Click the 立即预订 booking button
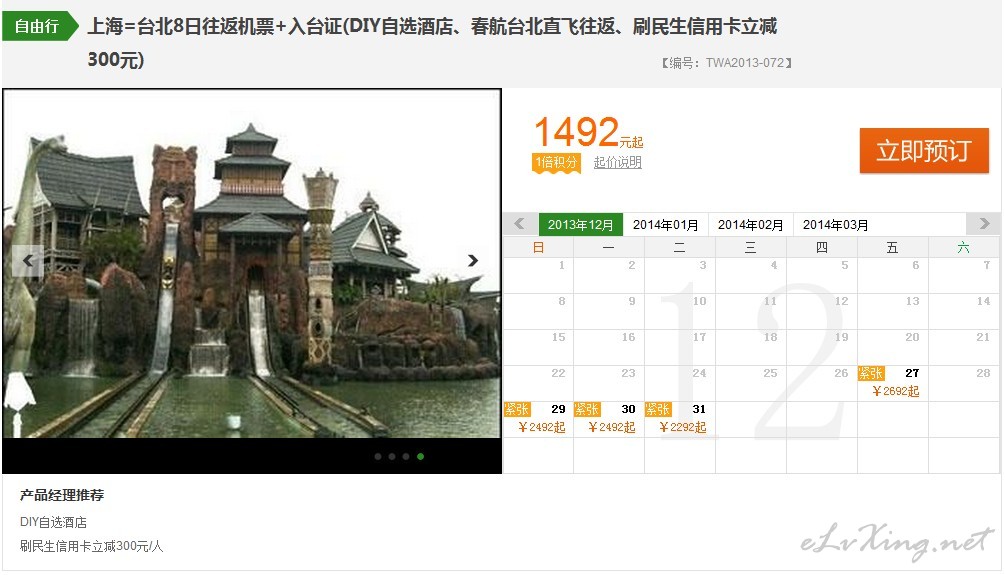The height and width of the screenshot is (575, 1005). (x=924, y=151)
